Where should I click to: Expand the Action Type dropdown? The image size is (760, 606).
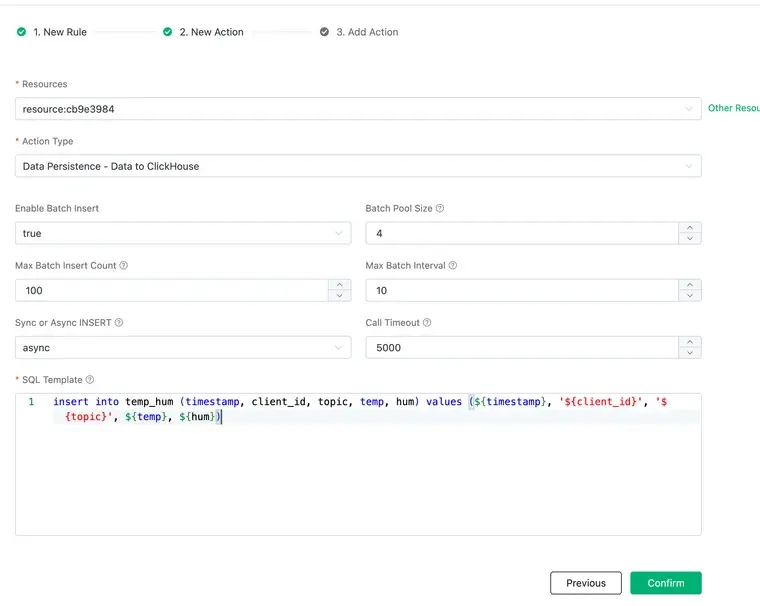pos(357,166)
